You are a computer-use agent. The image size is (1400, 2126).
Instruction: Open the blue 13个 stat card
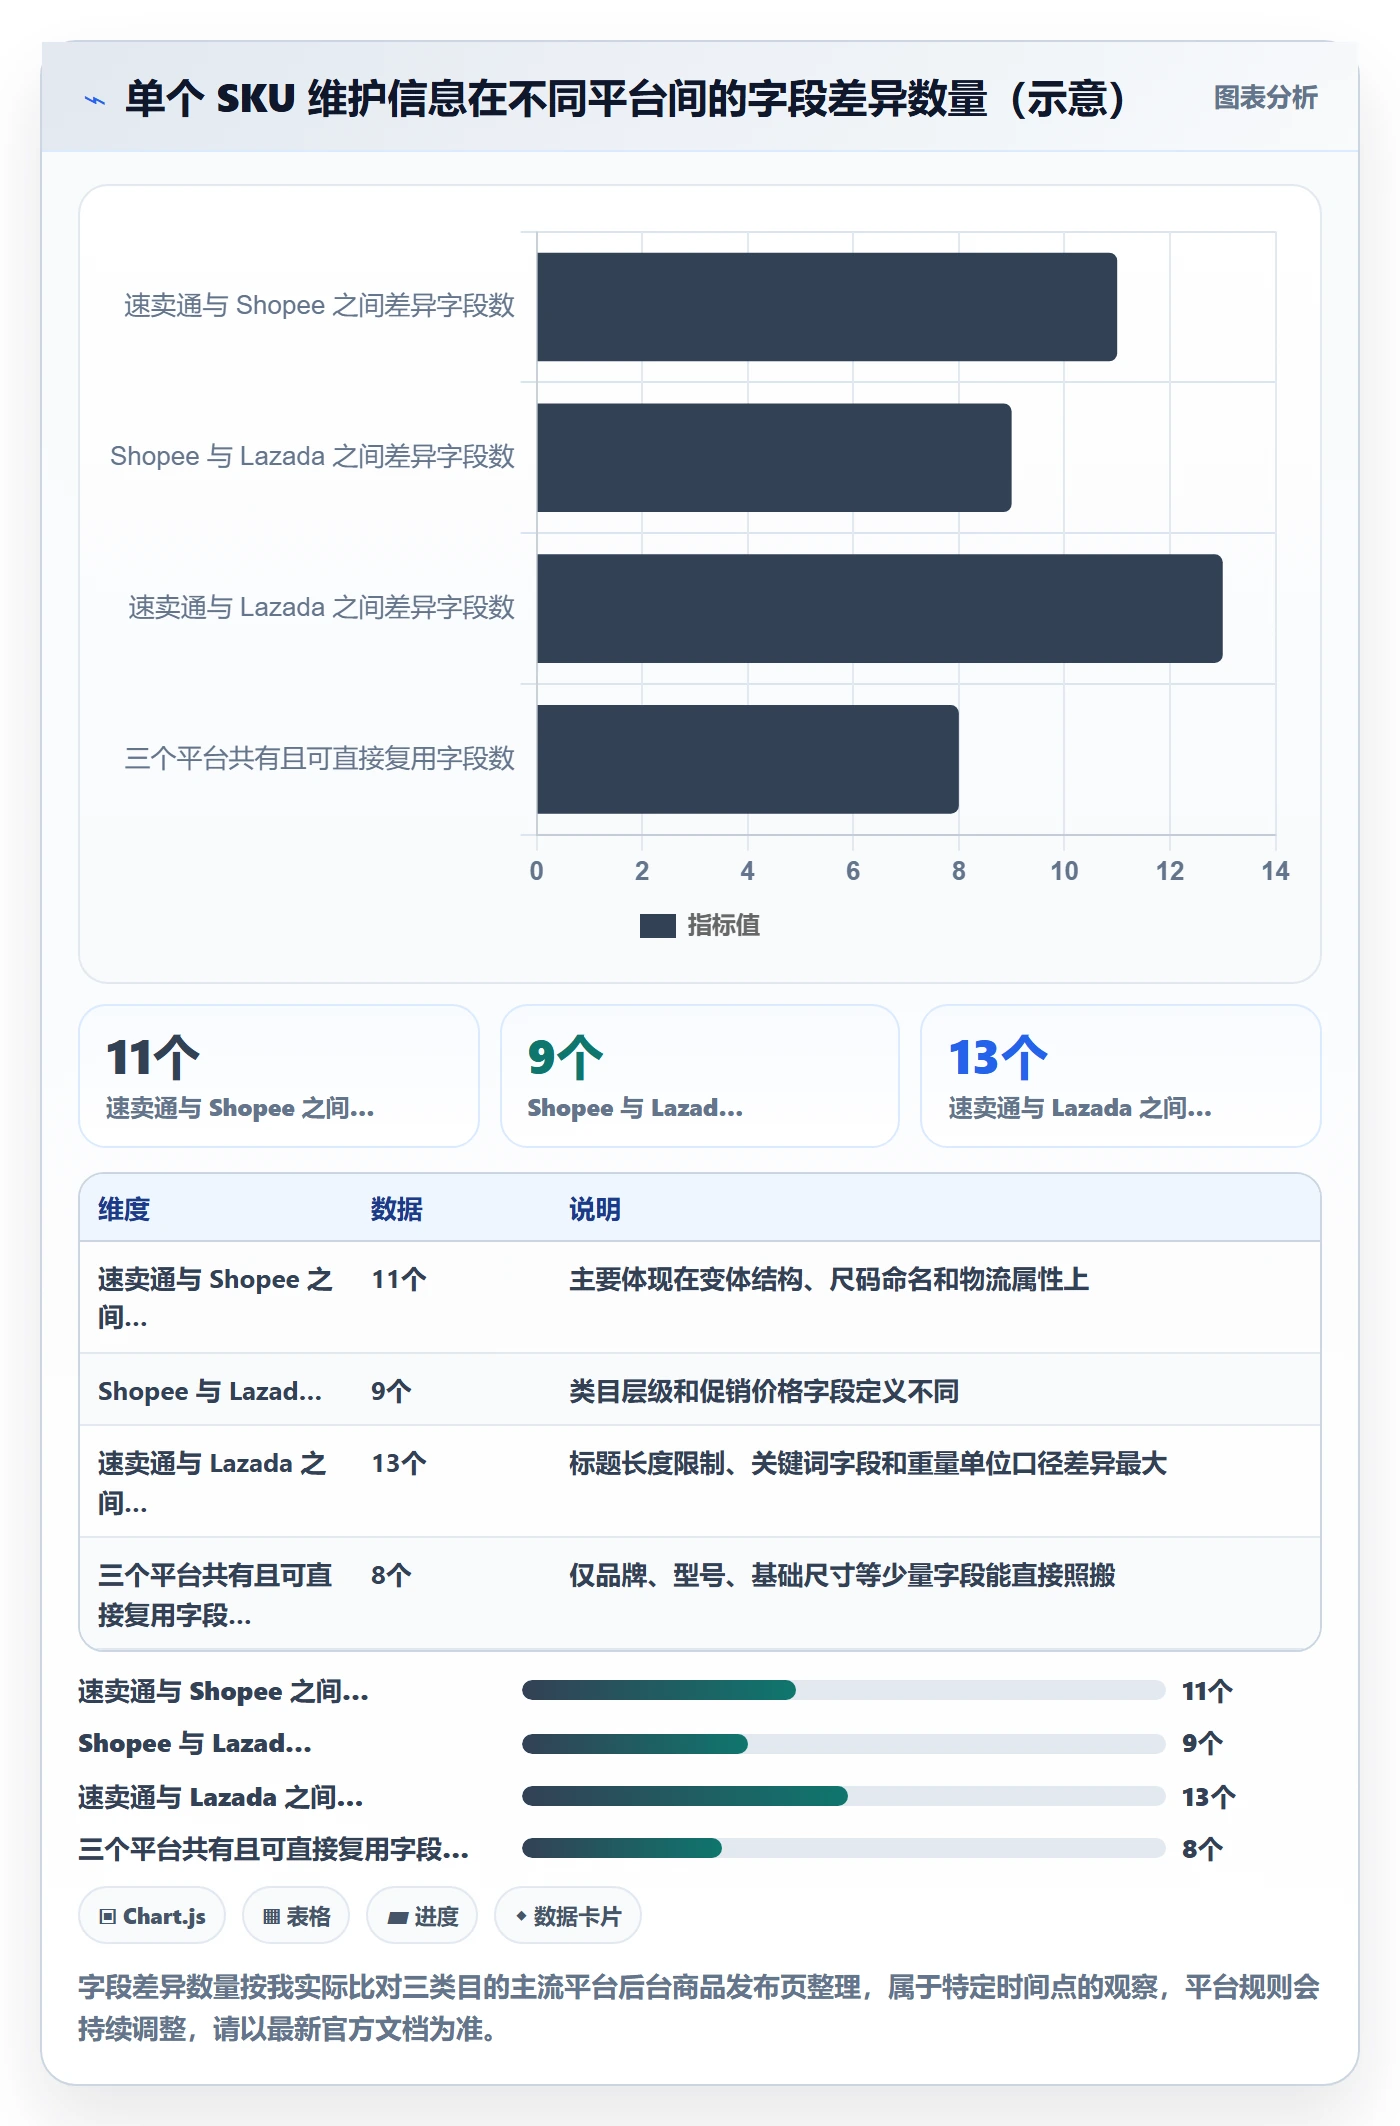tap(1121, 1076)
